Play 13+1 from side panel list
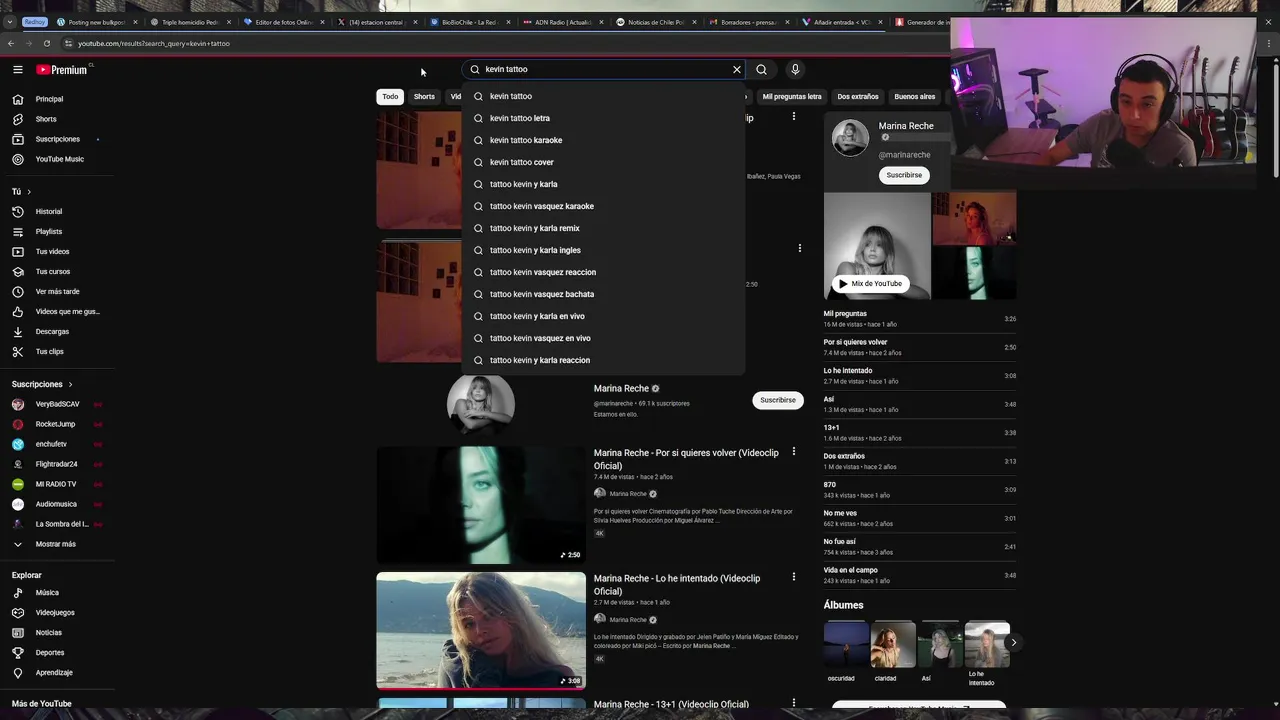This screenshot has width=1280, height=720. click(x=920, y=433)
